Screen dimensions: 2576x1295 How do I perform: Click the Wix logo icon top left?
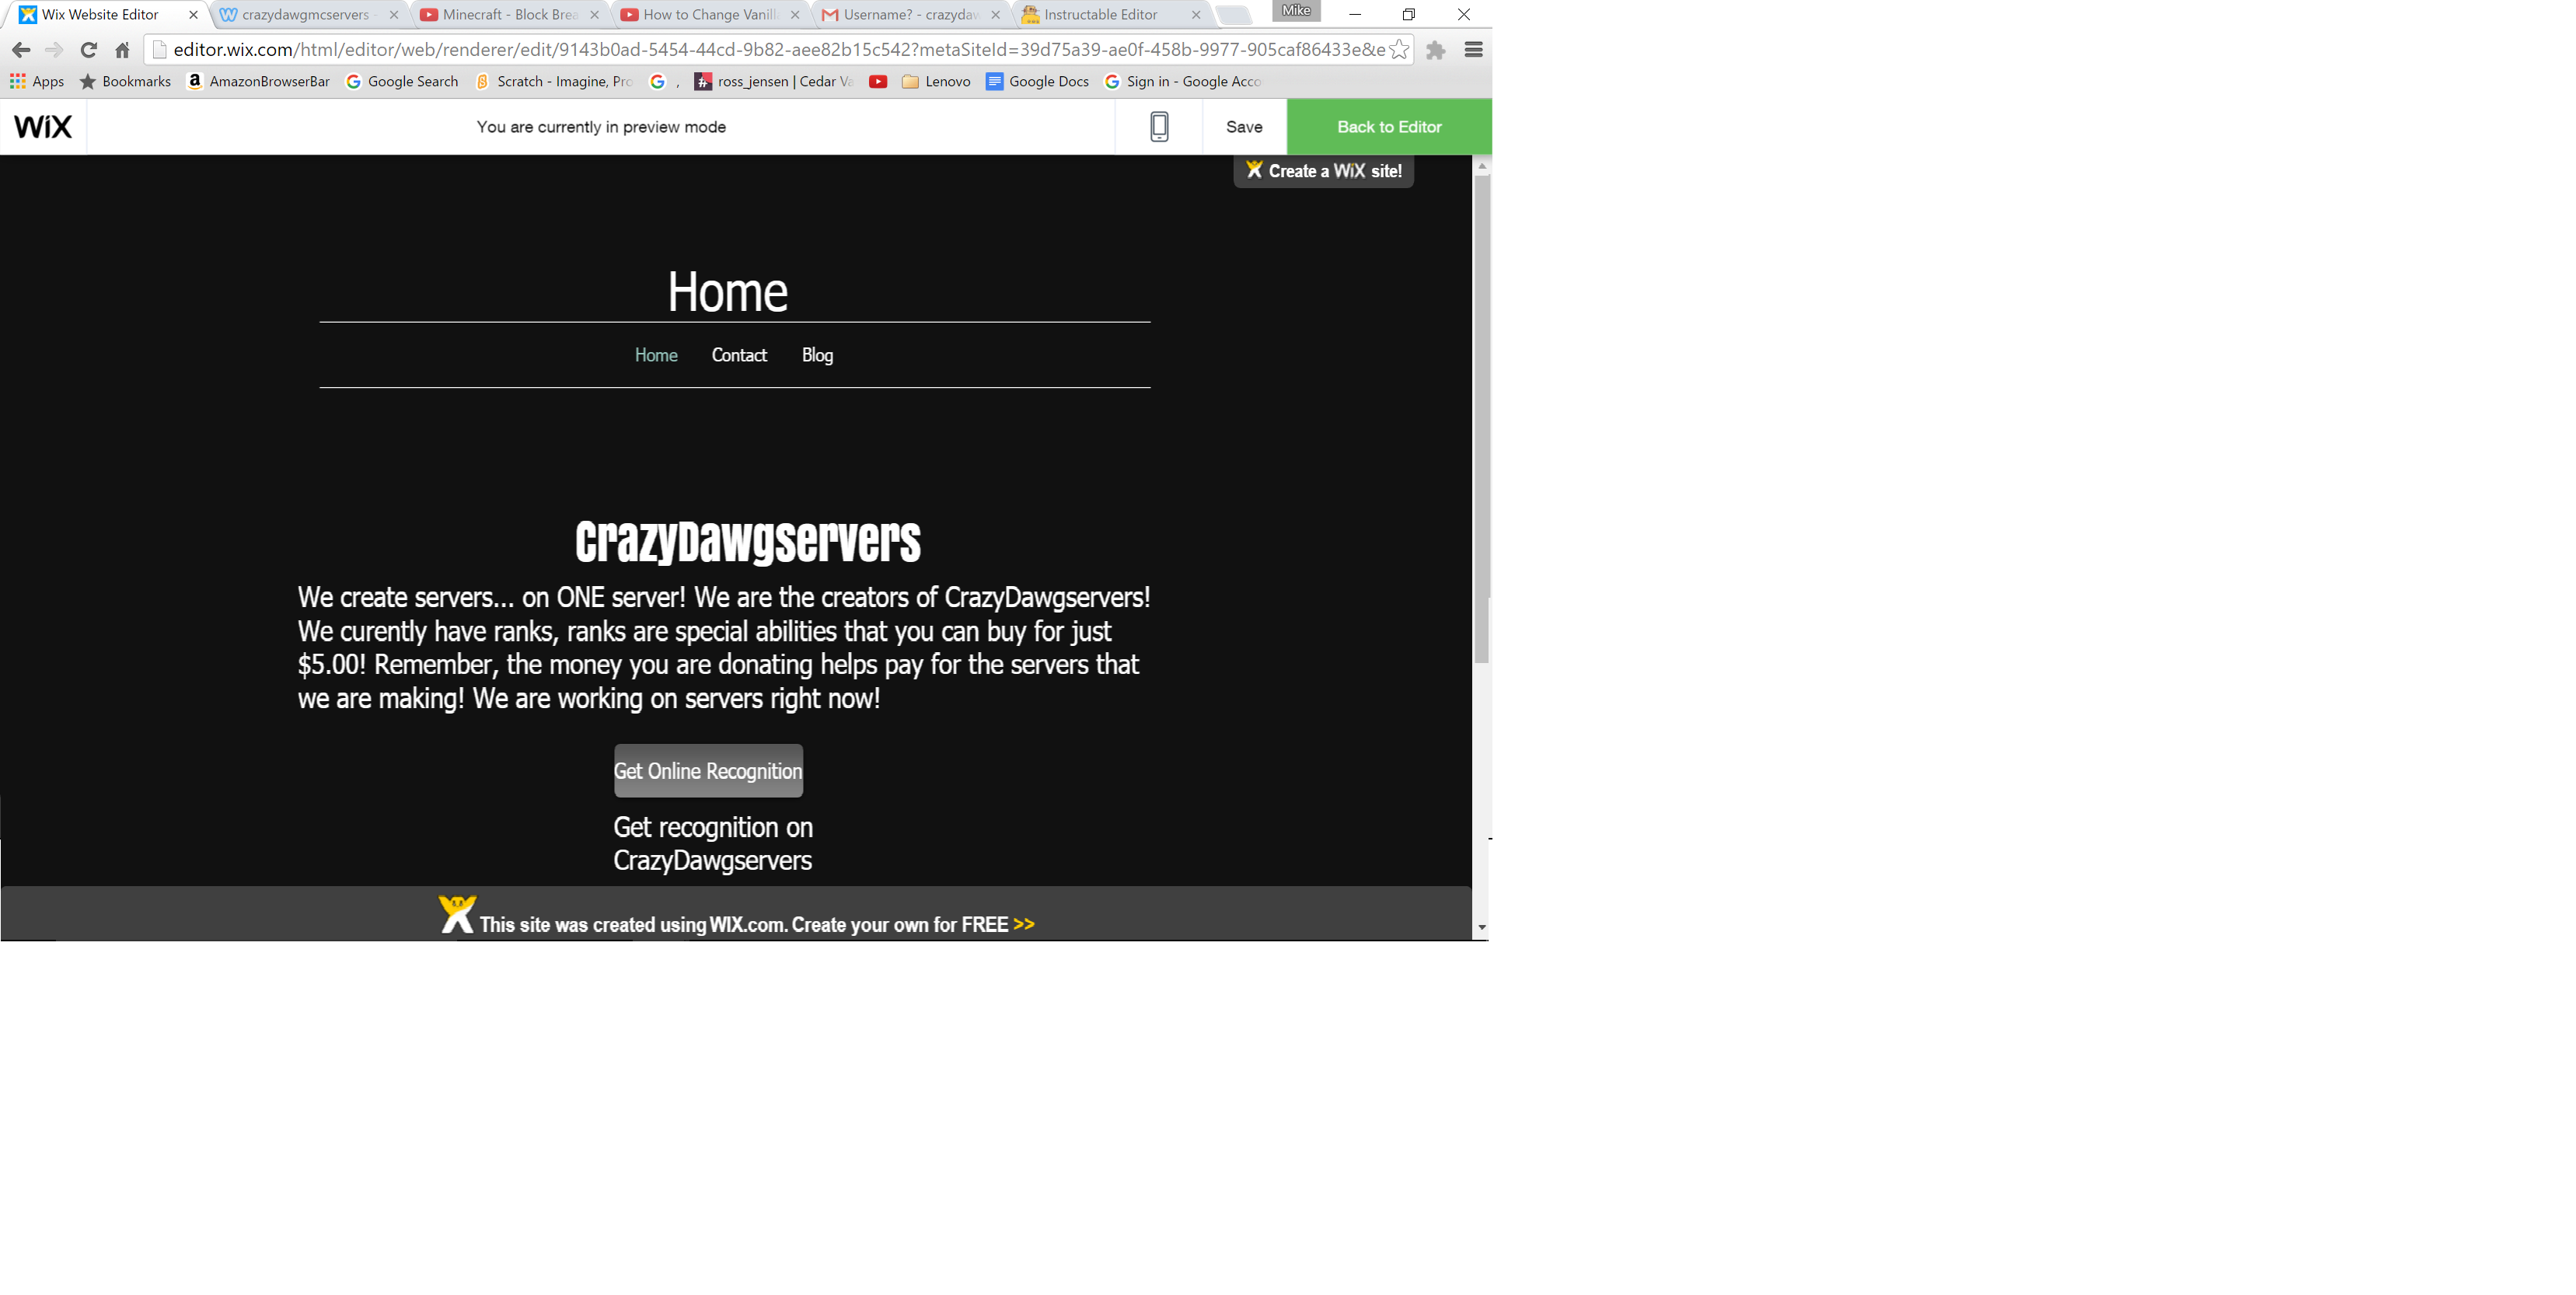point(43,126)
